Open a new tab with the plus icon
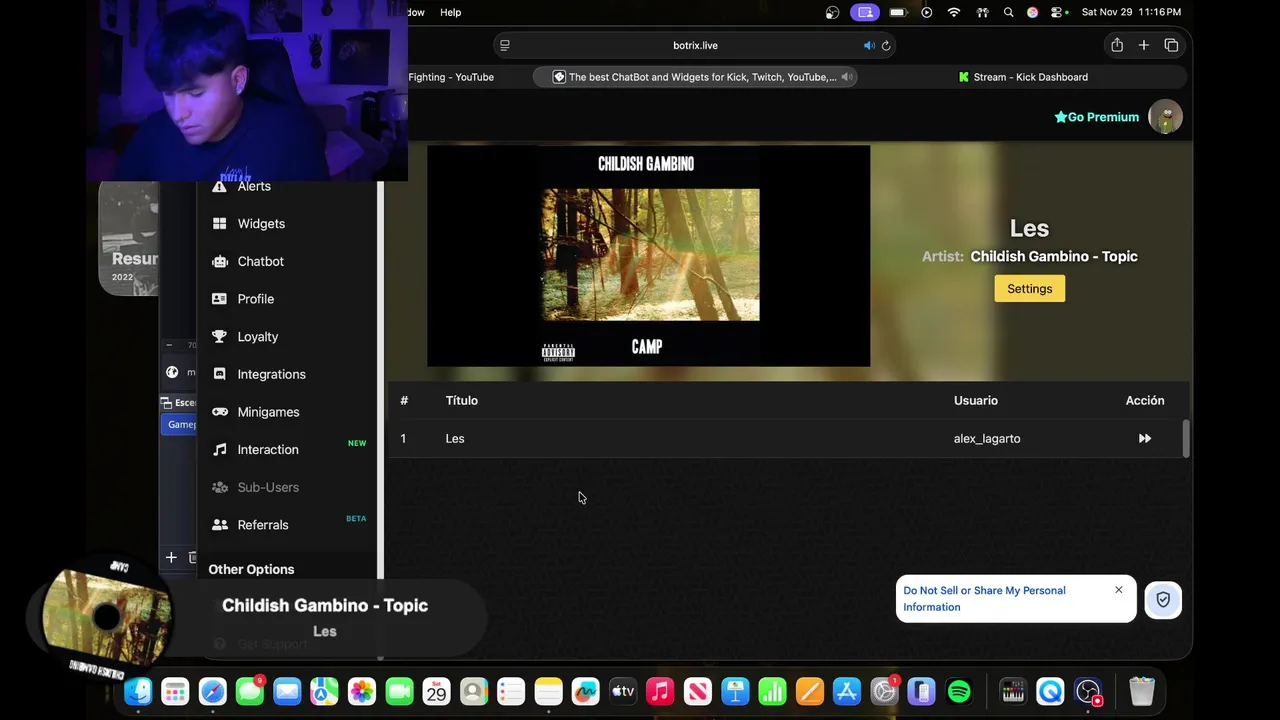The image size is (1280, 720). (x=1144, y=45)
